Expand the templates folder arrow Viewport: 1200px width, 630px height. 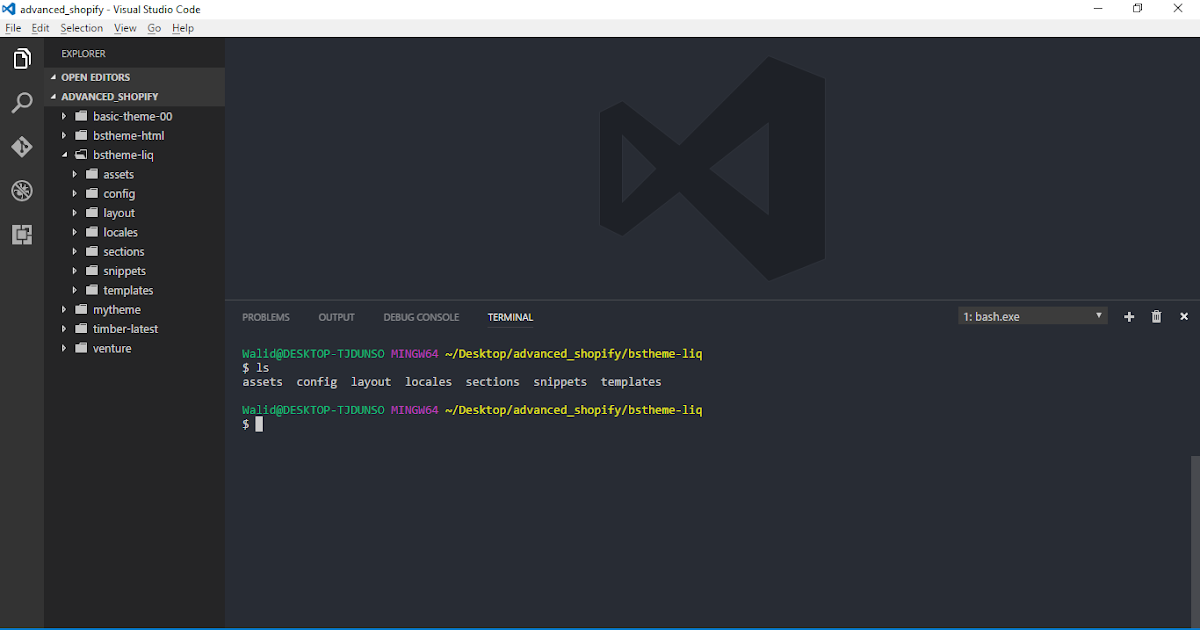[74, 290]
